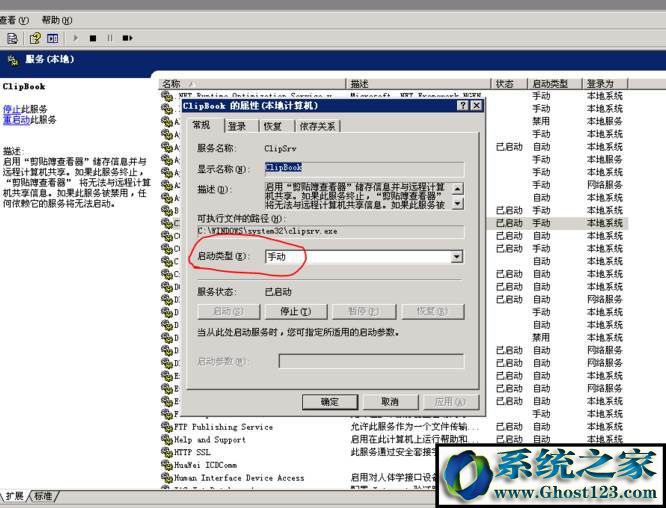Viewport: 666px width, 508px height.
Task: Click the Help and Support gear icon
Action: (166, 439)
